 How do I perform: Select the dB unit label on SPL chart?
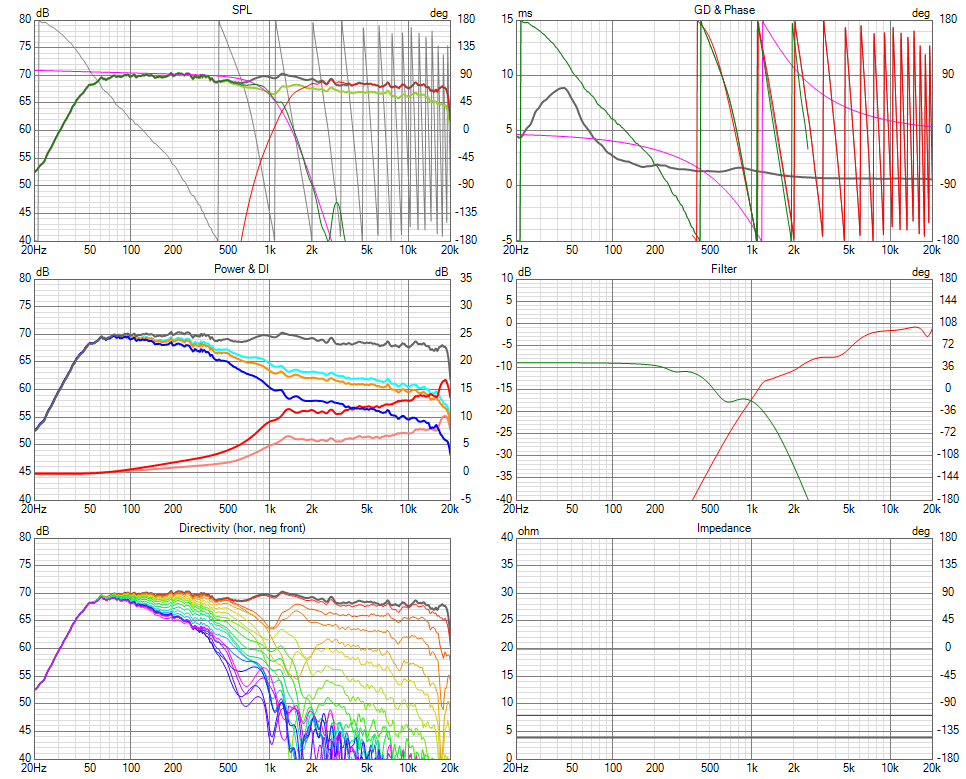point(43,13)
